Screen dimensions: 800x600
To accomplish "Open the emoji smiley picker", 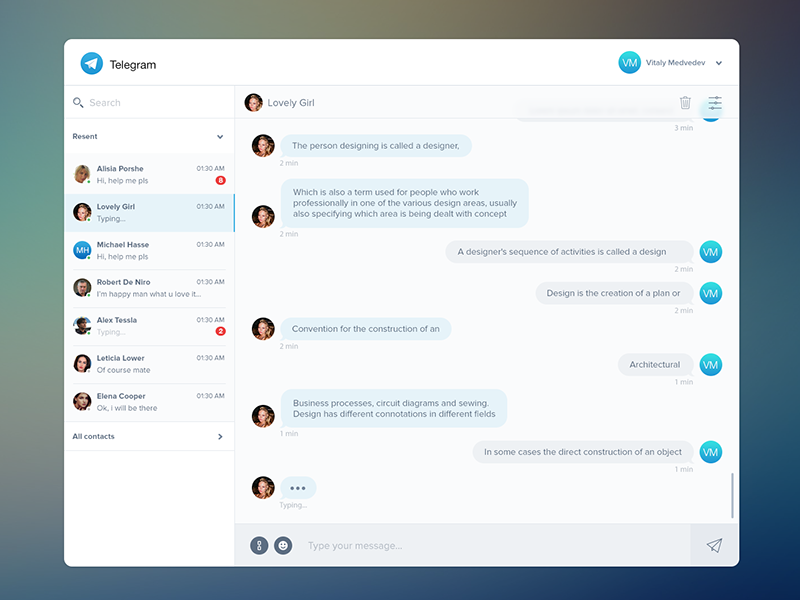I will click(283, 546).
